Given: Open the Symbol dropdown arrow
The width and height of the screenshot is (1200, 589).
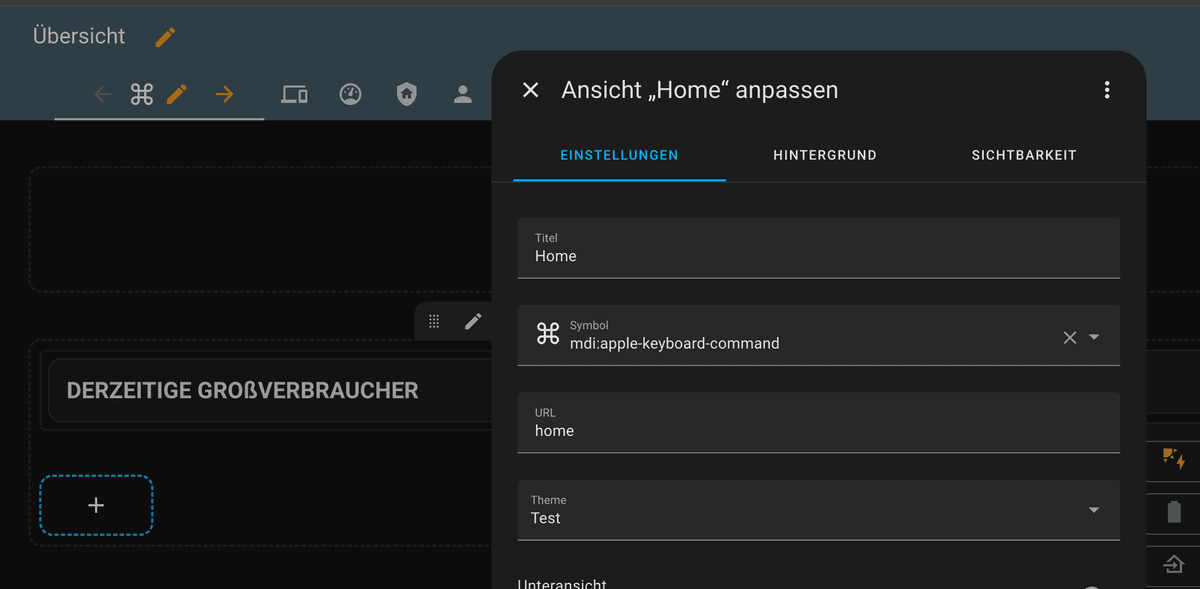Looking at the screenshot, I should click(x=1094, y=337).
